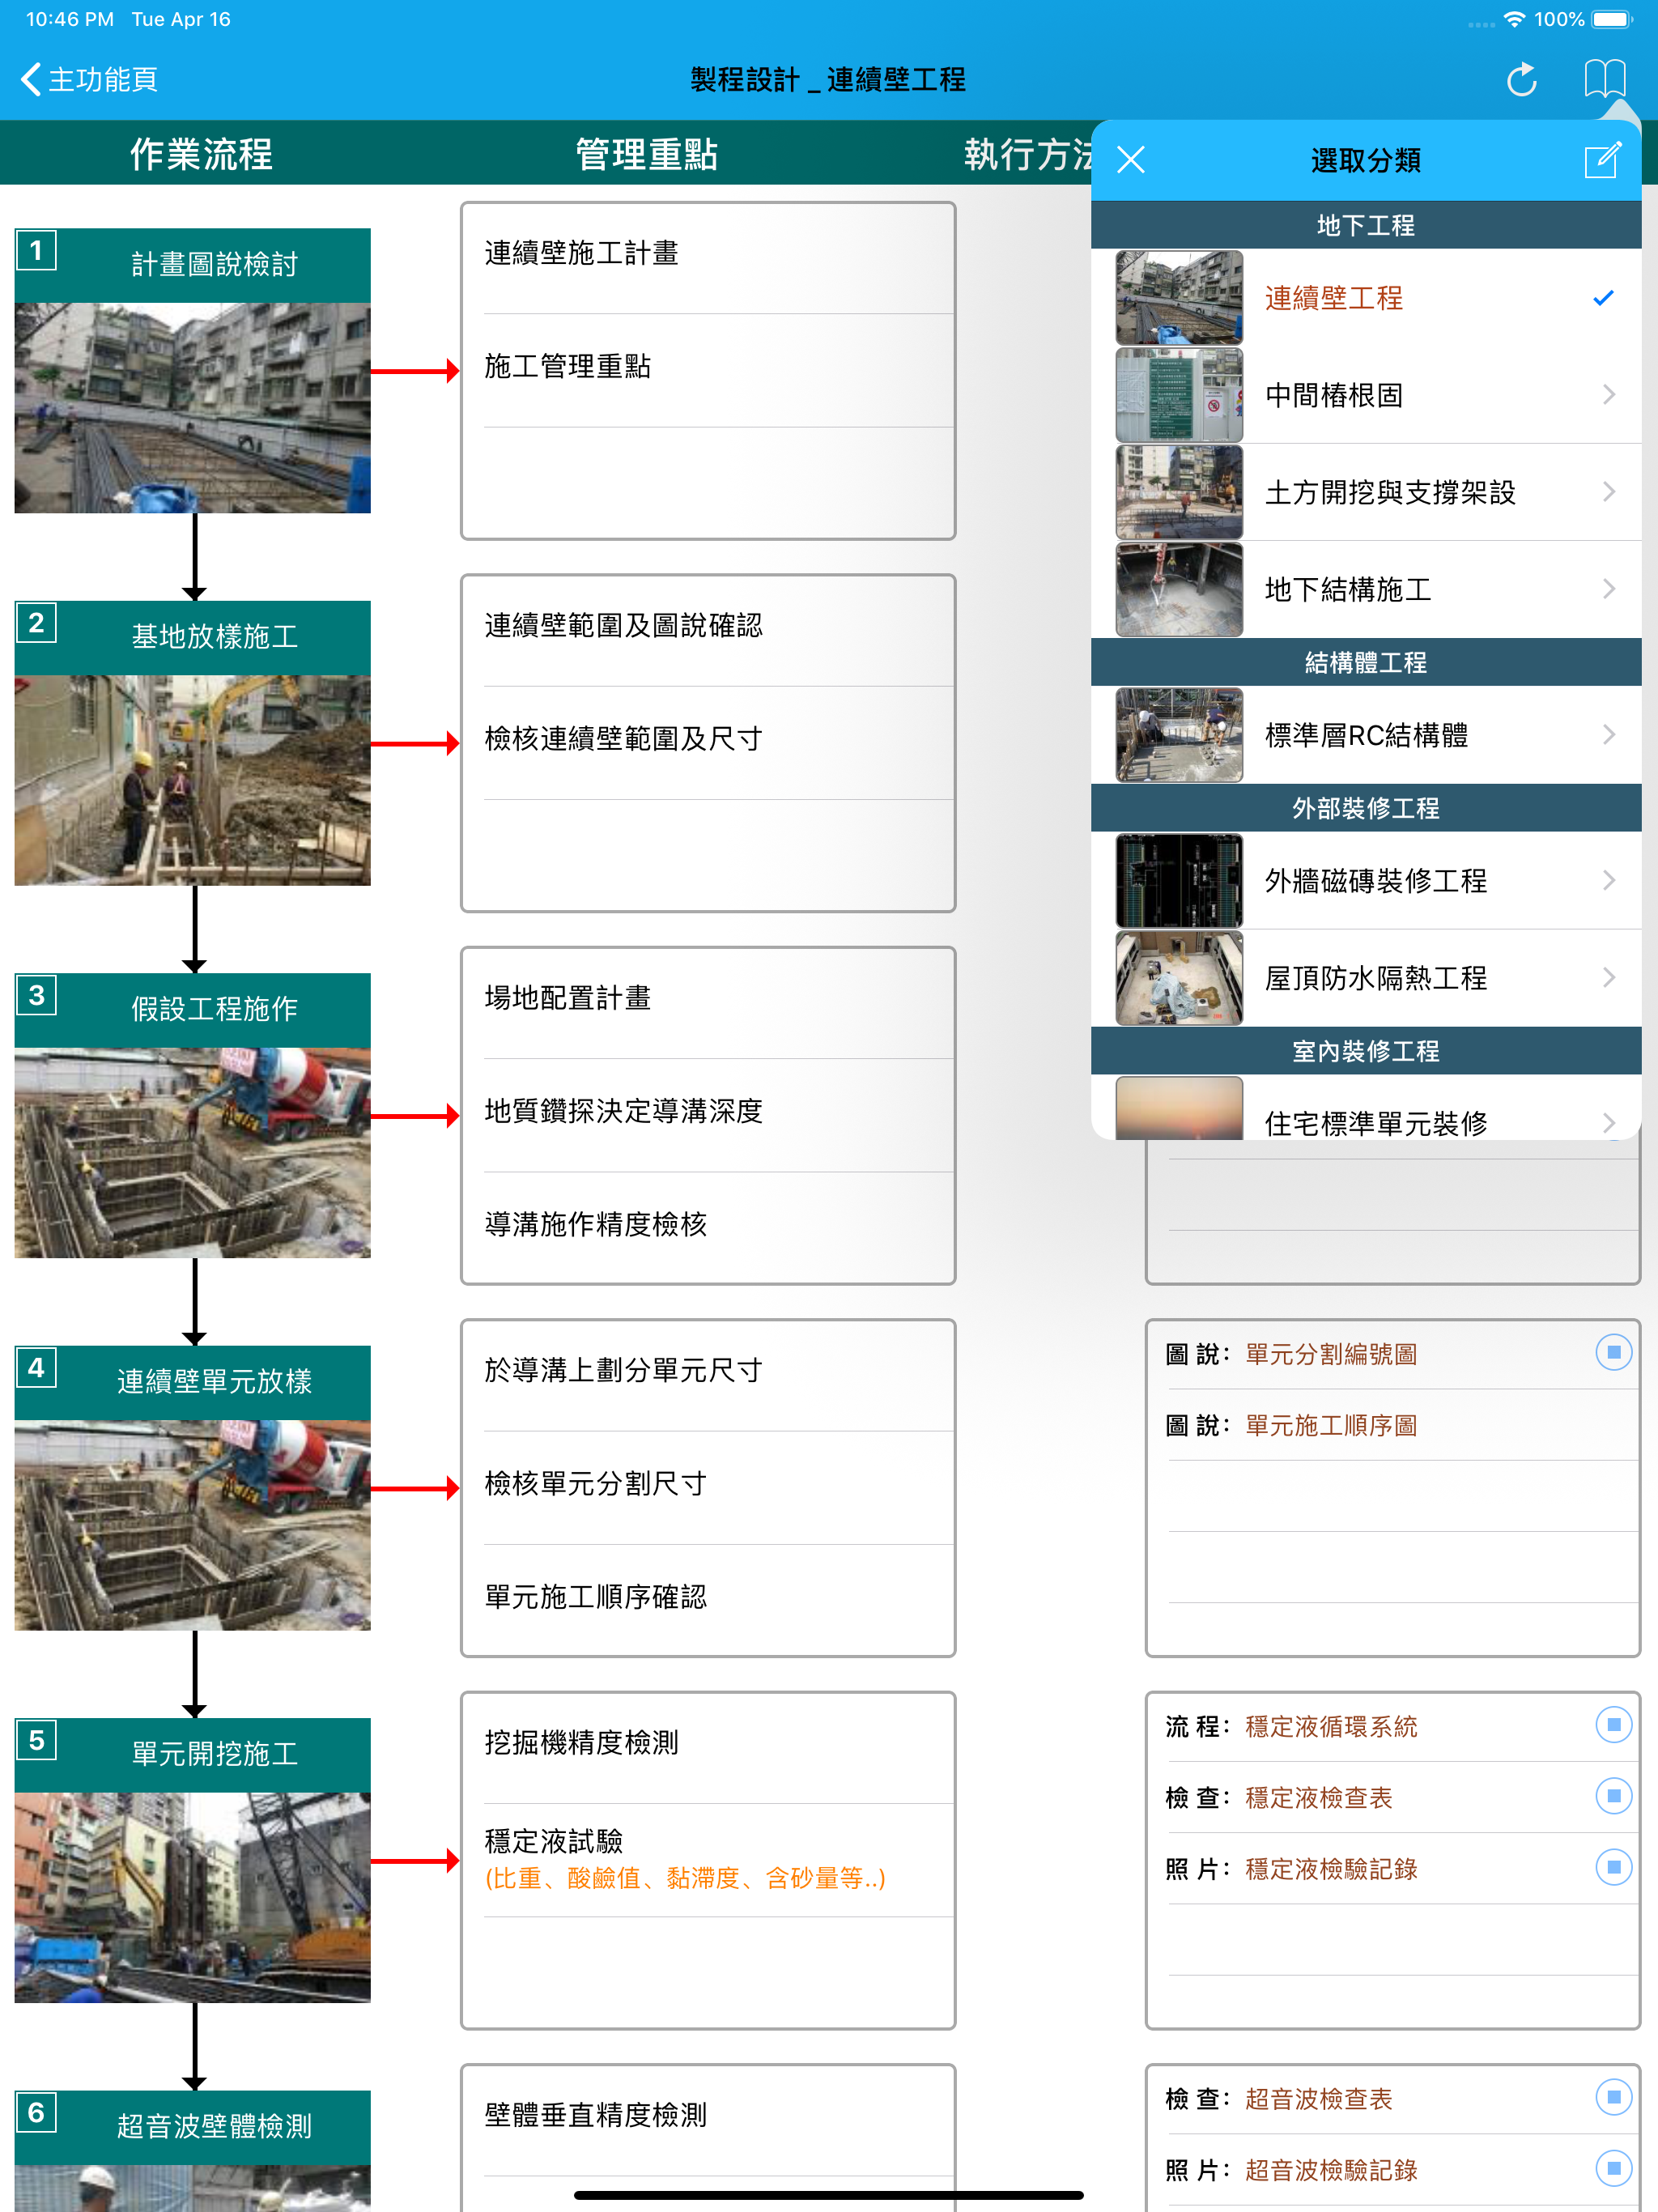
Task: Toggle radio button for 穩定液檢驗記錄
Action: pos(1613,1867)
